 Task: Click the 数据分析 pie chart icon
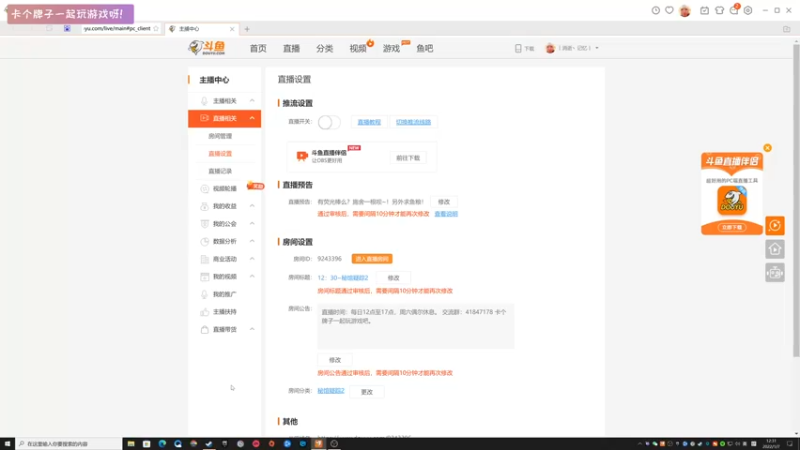coord(205,241)
